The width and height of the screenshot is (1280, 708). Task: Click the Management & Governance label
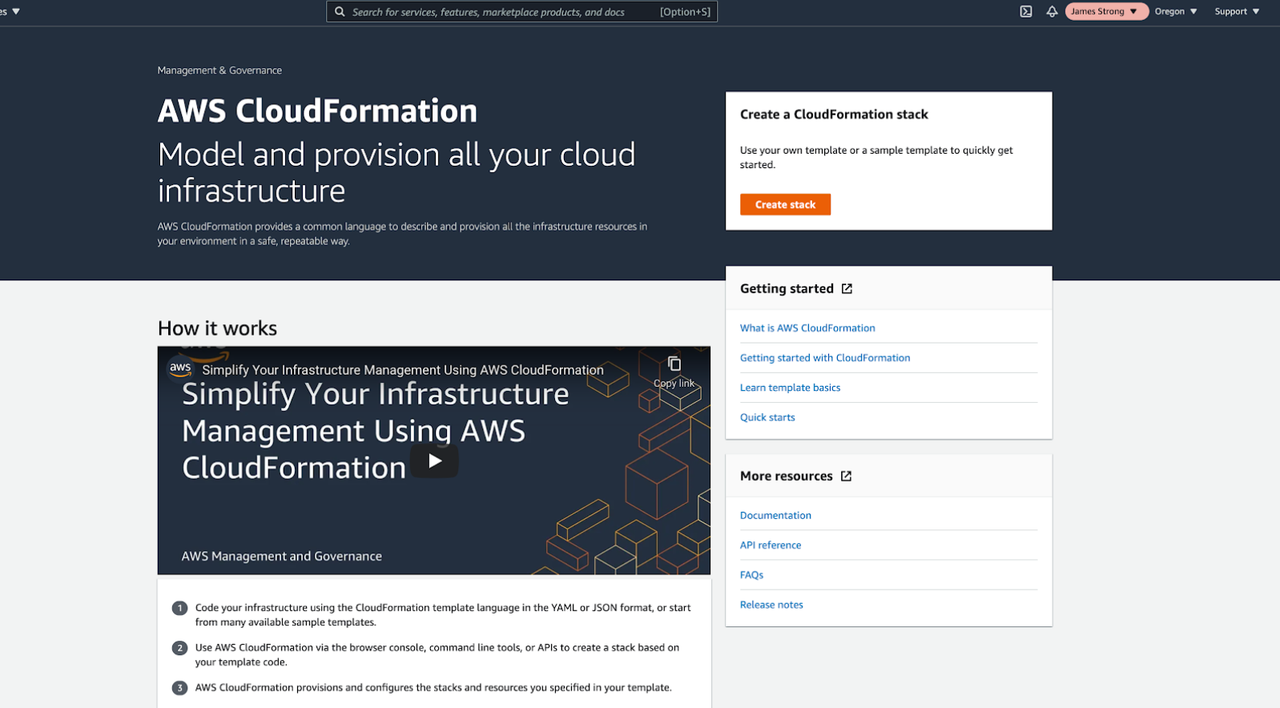pos(219,70)
